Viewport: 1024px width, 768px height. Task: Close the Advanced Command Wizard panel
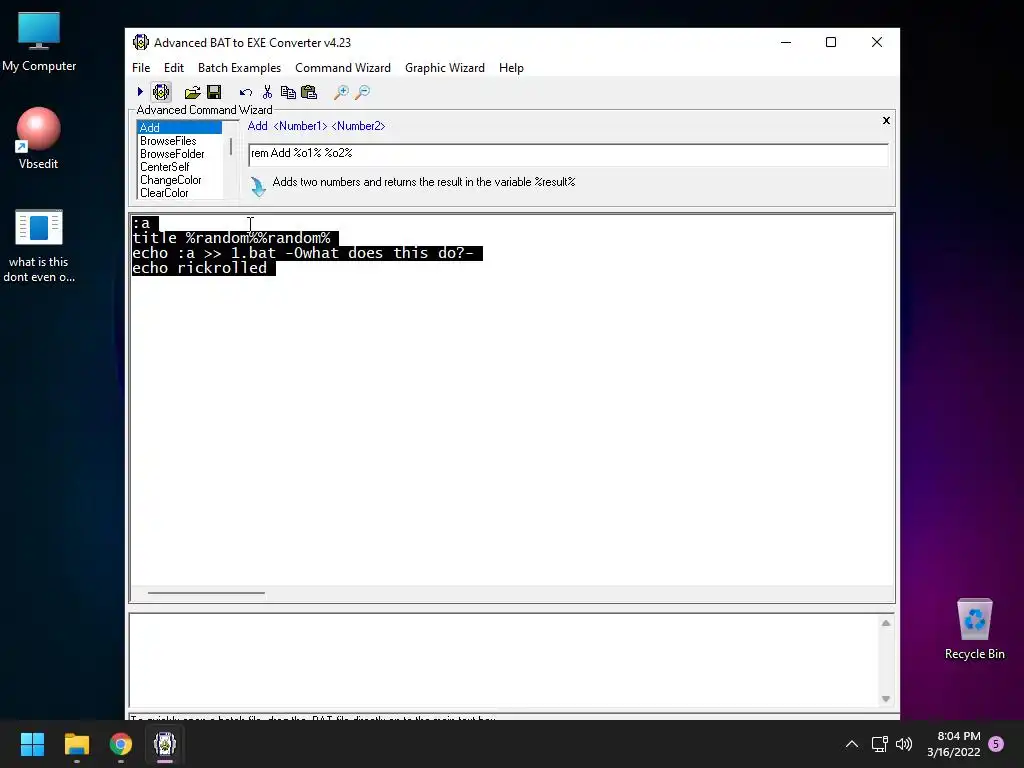[886, 120]
